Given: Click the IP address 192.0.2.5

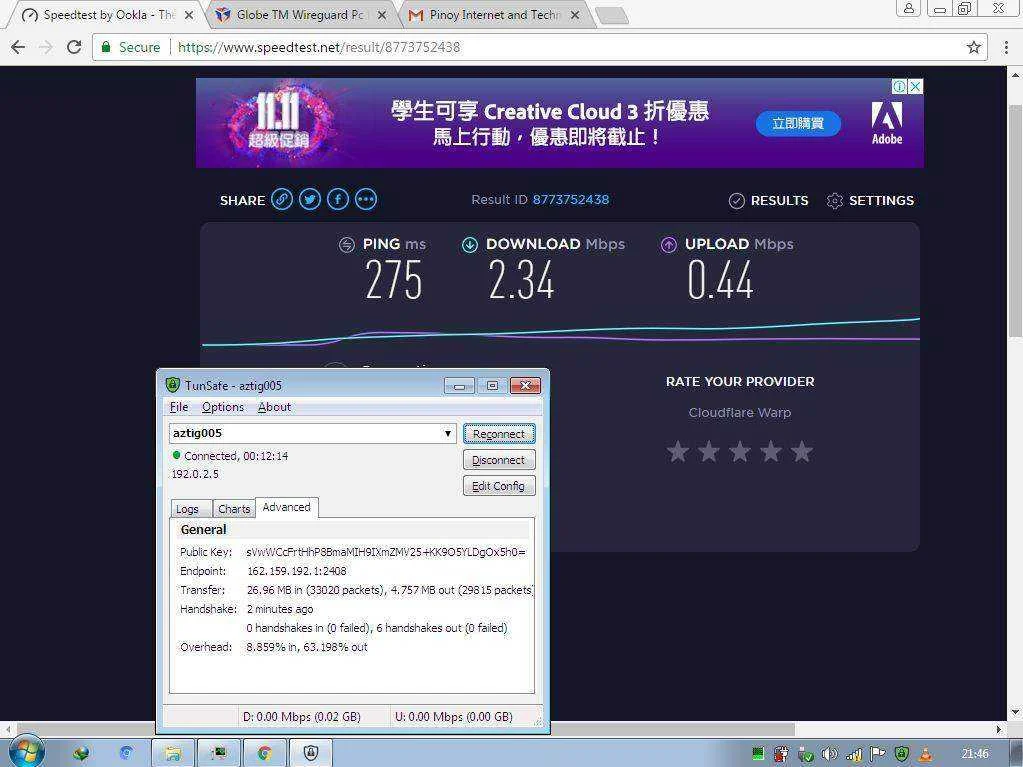Looking at the screenshot, I should 195,474.
